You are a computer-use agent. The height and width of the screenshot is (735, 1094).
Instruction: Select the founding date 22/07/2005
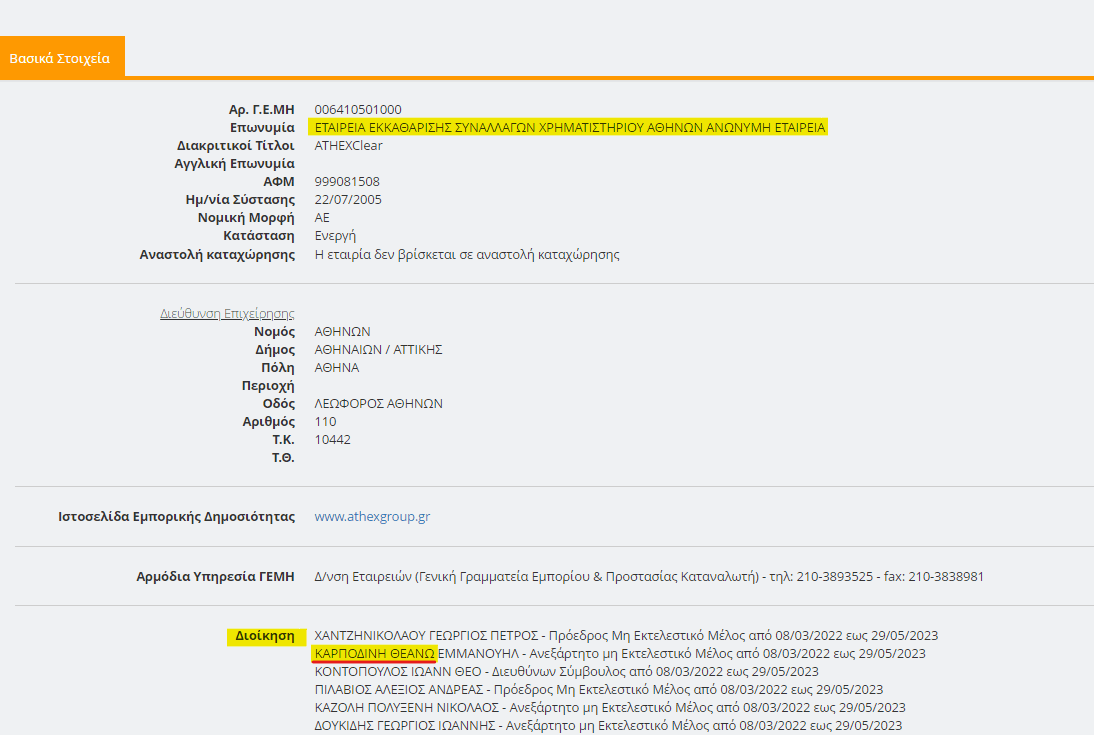tap(348, 200)
